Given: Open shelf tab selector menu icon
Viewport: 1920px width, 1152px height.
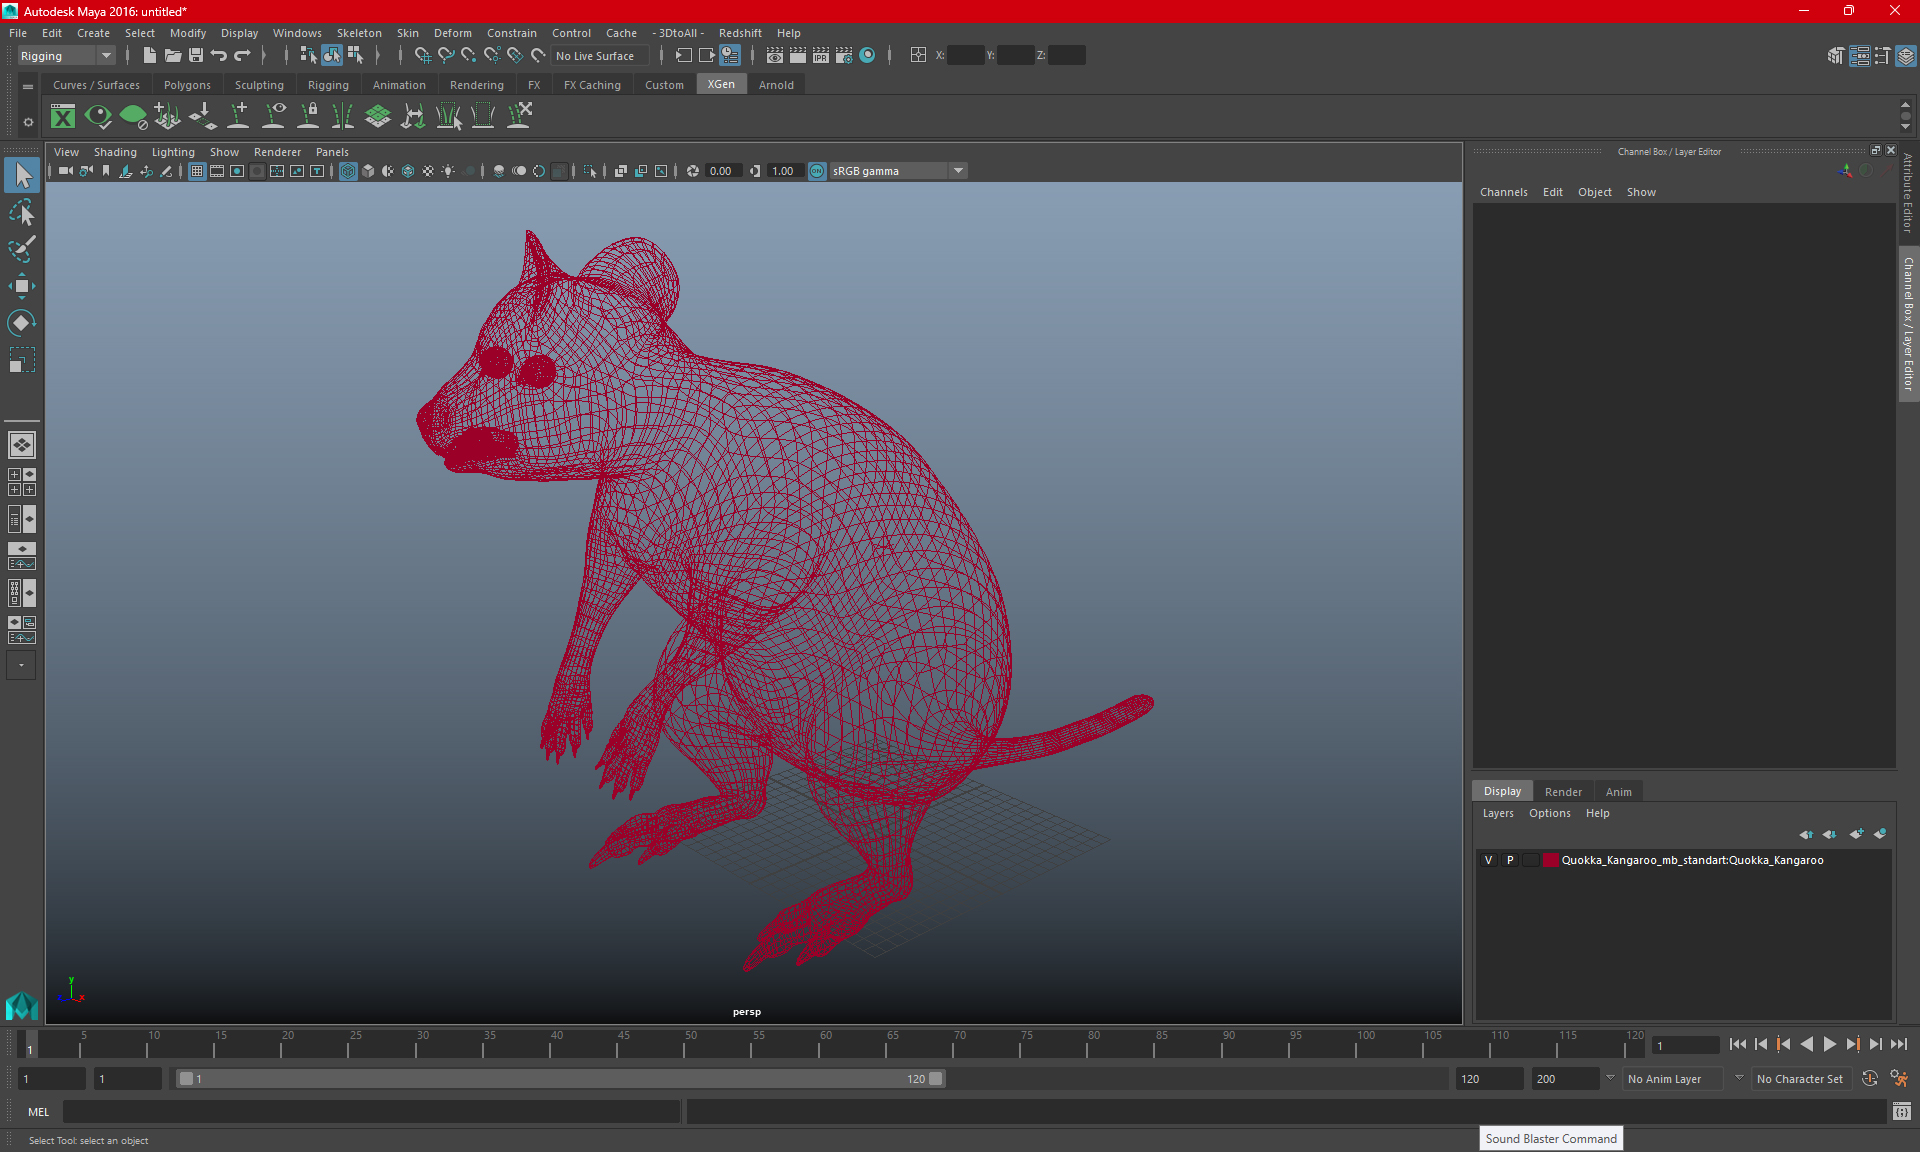Looking at the screenshot, I should pos(28,87).
